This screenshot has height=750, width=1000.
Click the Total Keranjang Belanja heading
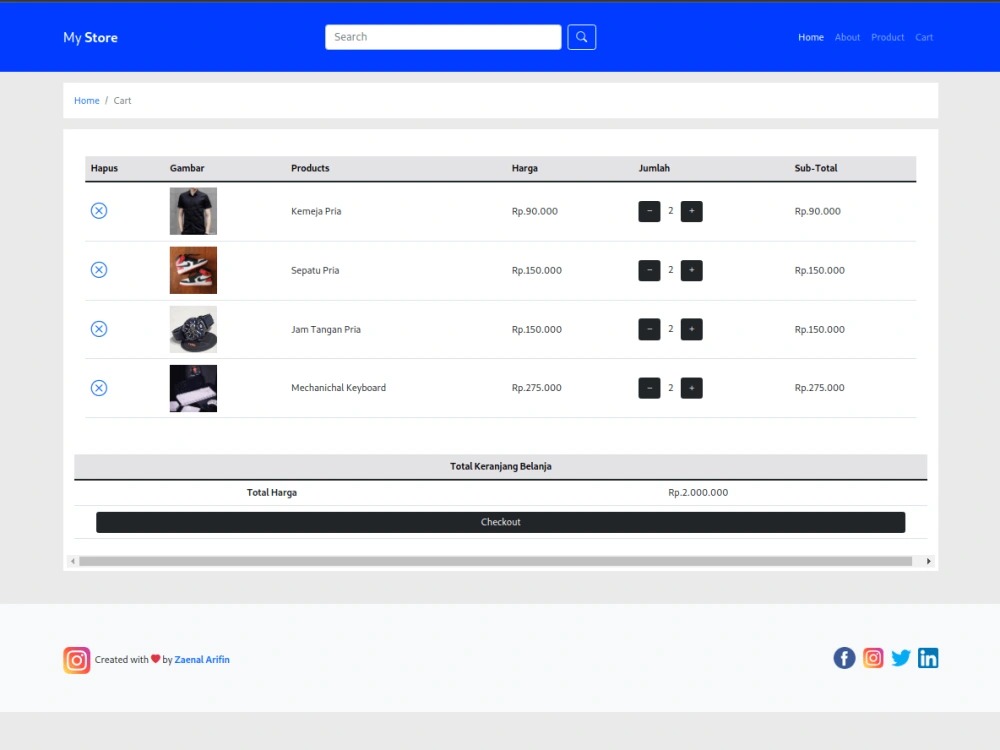click(x=501, y=466)
